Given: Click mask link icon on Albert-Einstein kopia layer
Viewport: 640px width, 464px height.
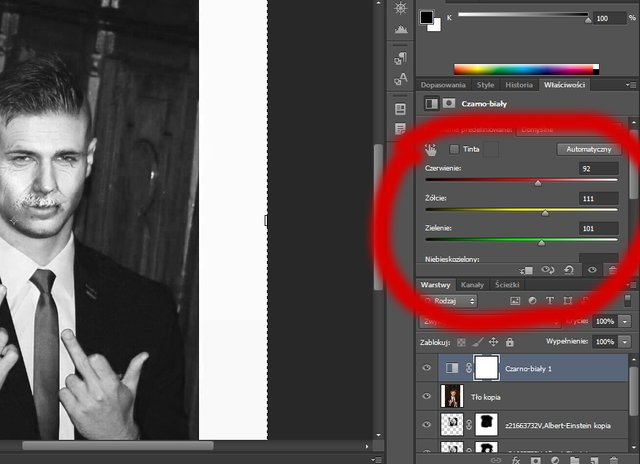Looking at the screenshot, I should point(469,425).
